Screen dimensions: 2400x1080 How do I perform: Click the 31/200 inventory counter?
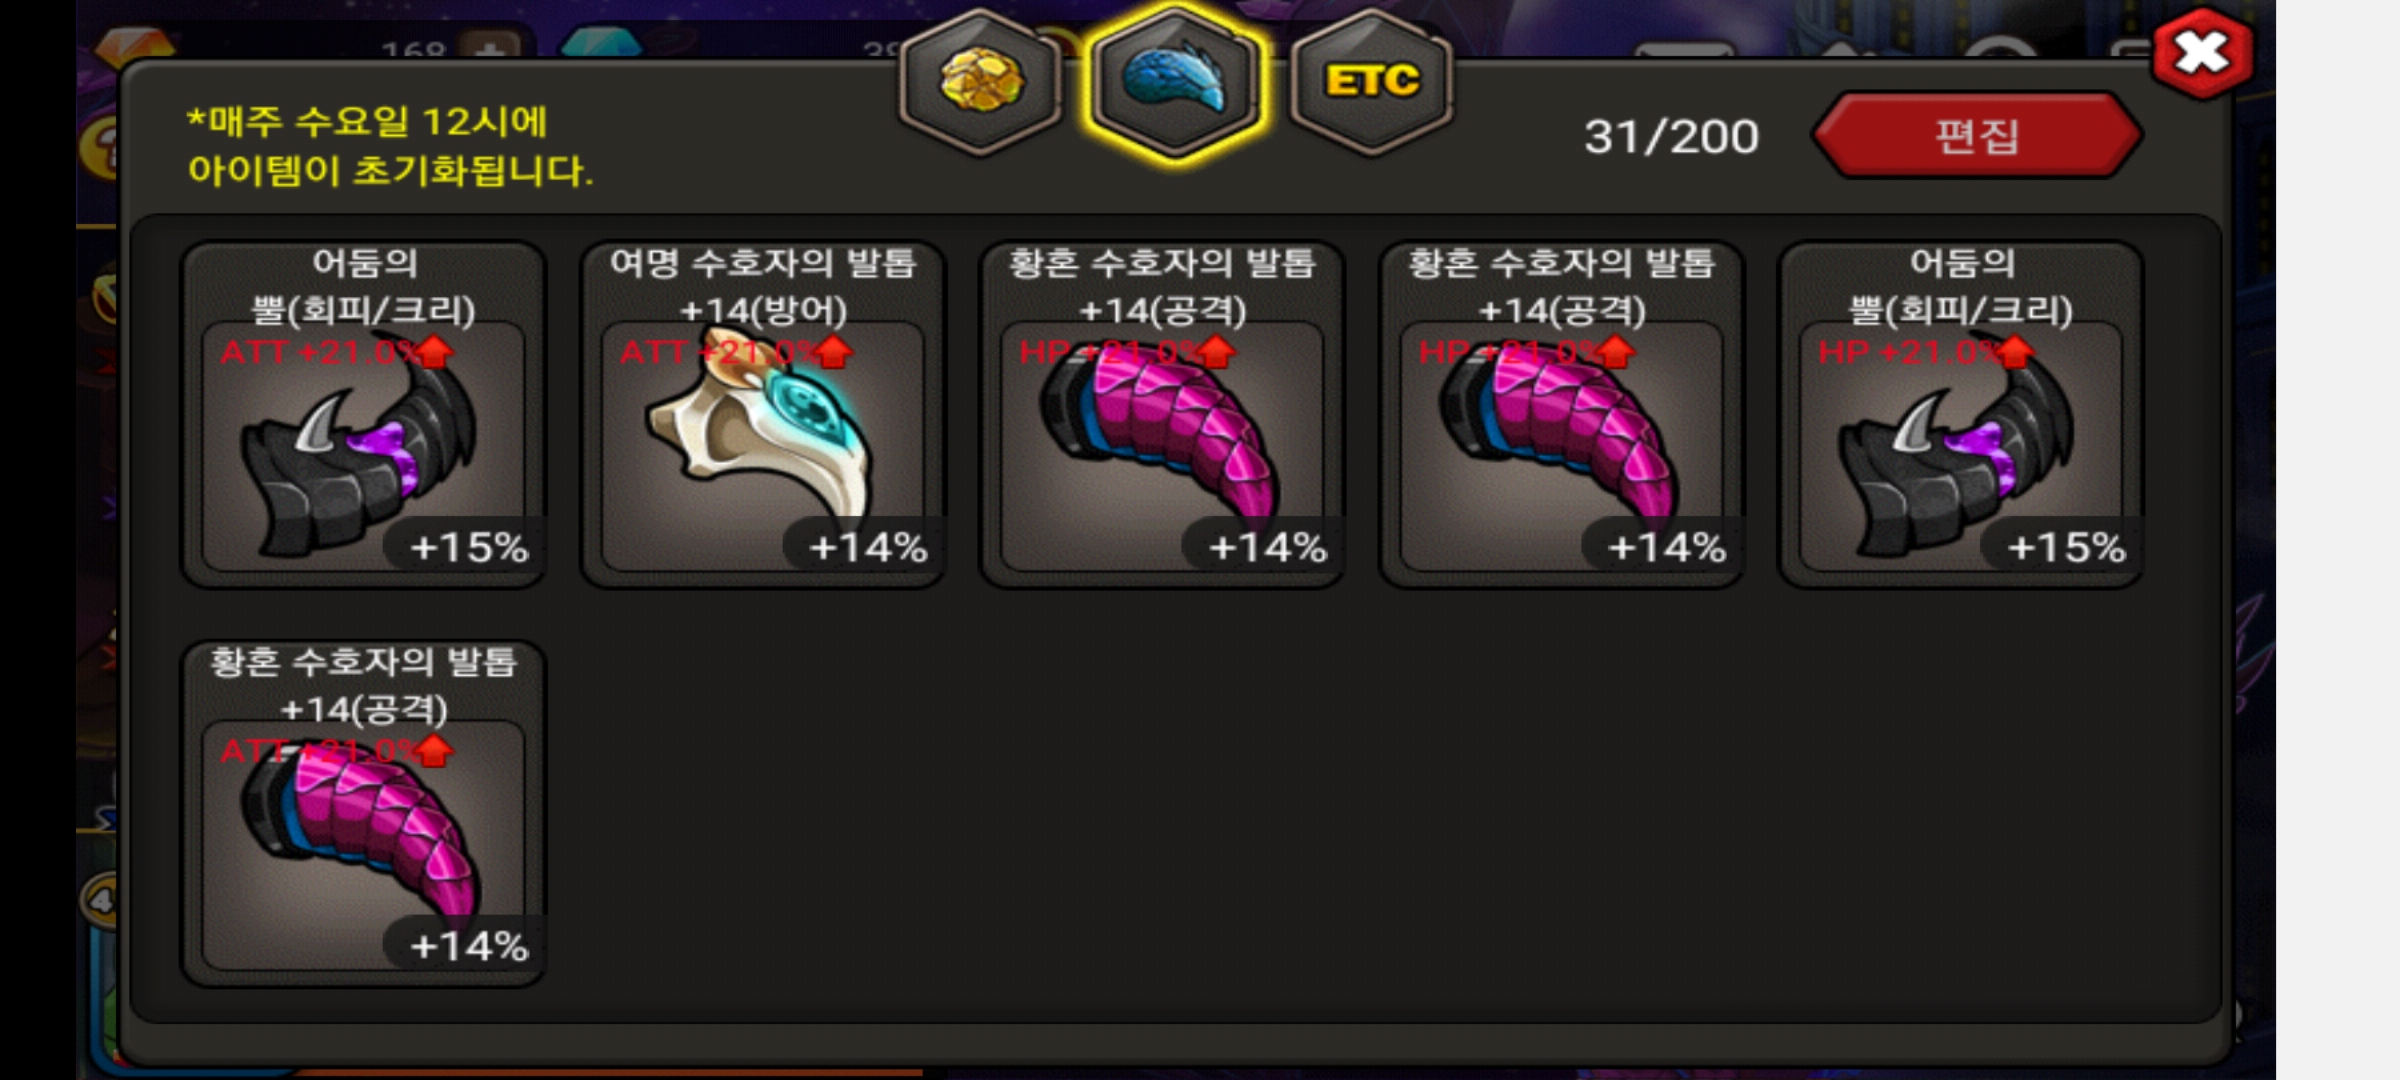coord(1671,137)
